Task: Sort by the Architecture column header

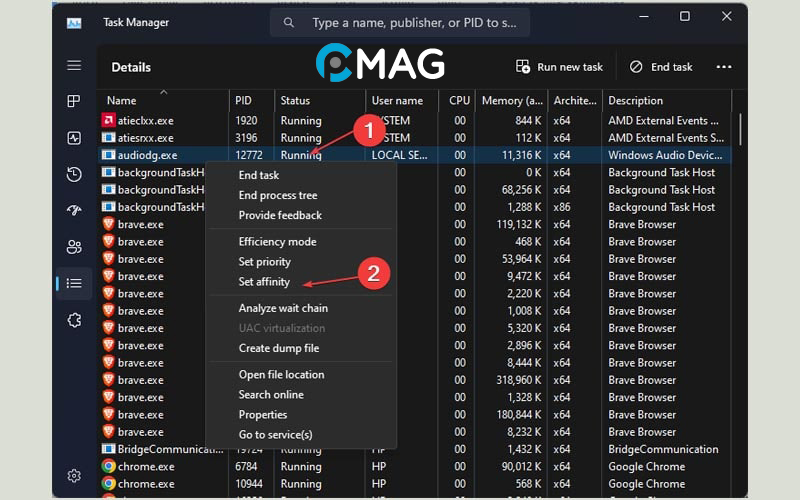Action: [575, 101]
